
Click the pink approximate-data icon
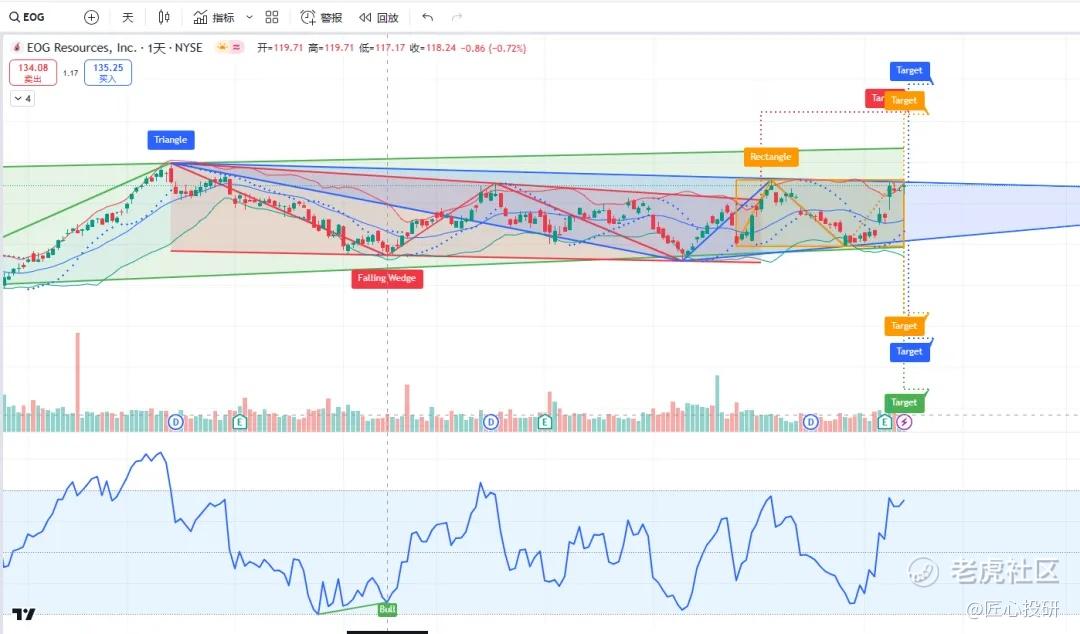click(x=236, y=48)
